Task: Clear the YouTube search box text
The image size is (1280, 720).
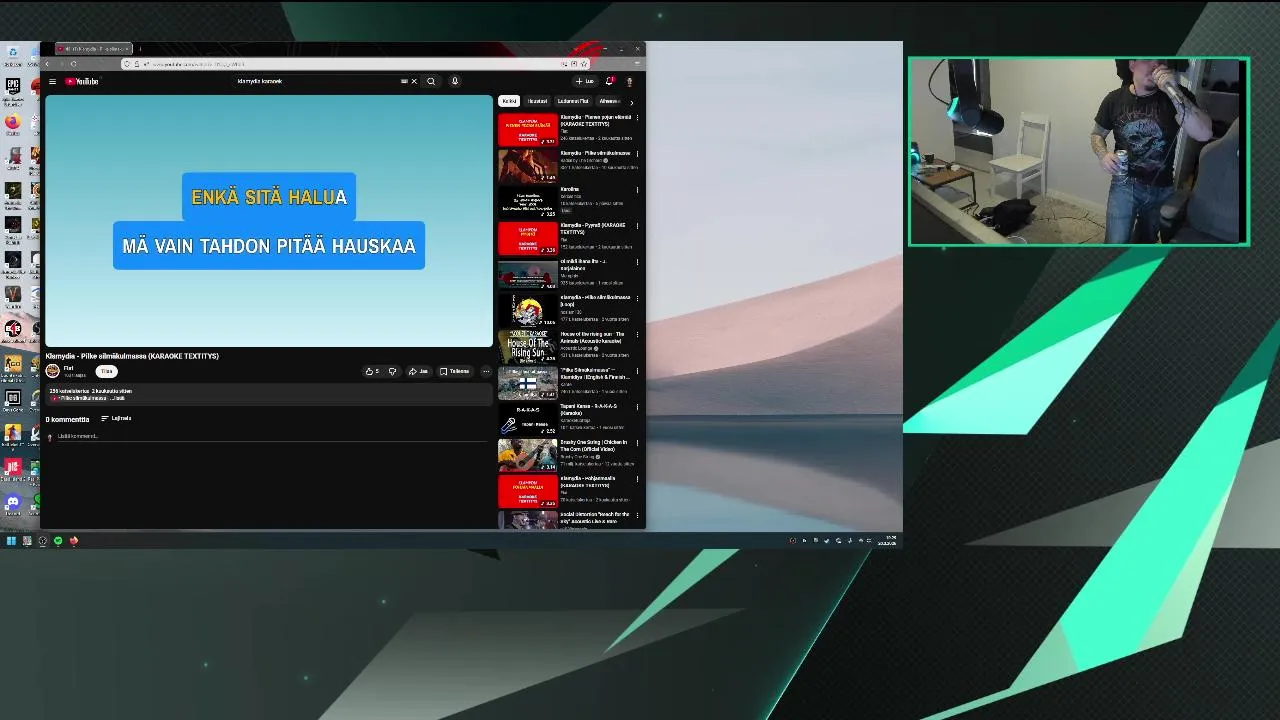Action: pyautogui.click(x=414, y=81)
